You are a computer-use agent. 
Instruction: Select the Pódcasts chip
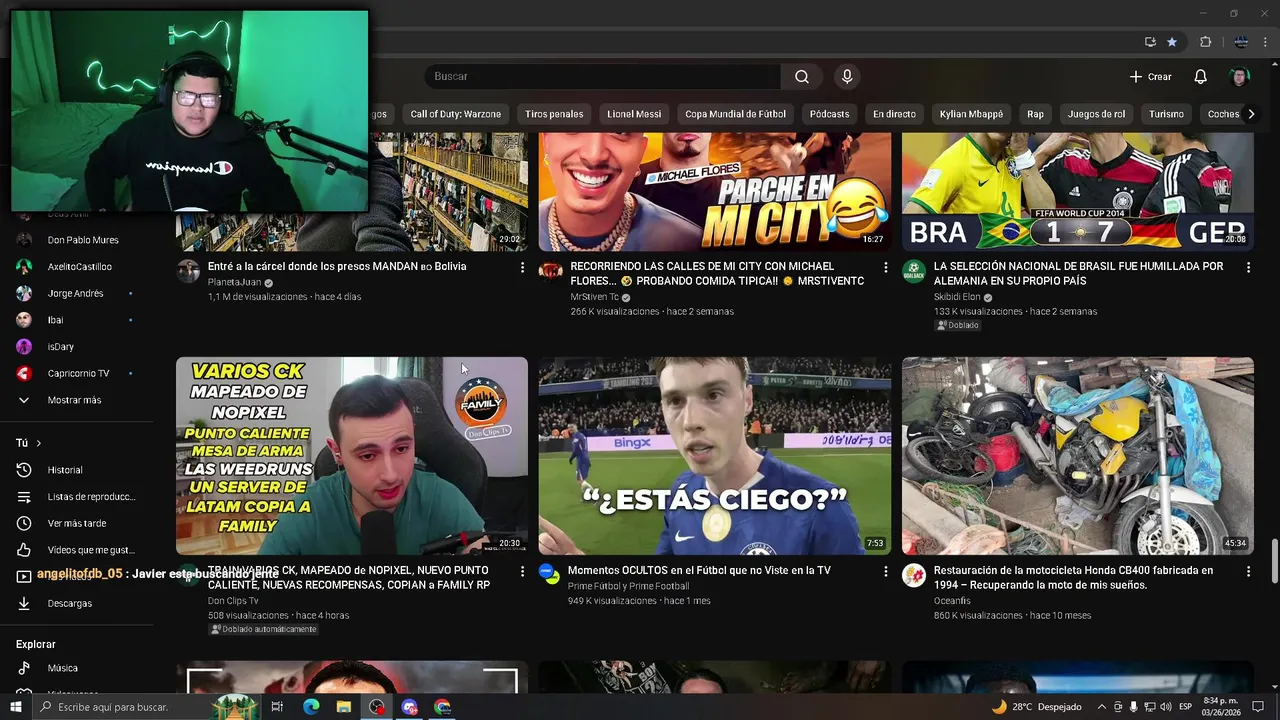[829, 114]
